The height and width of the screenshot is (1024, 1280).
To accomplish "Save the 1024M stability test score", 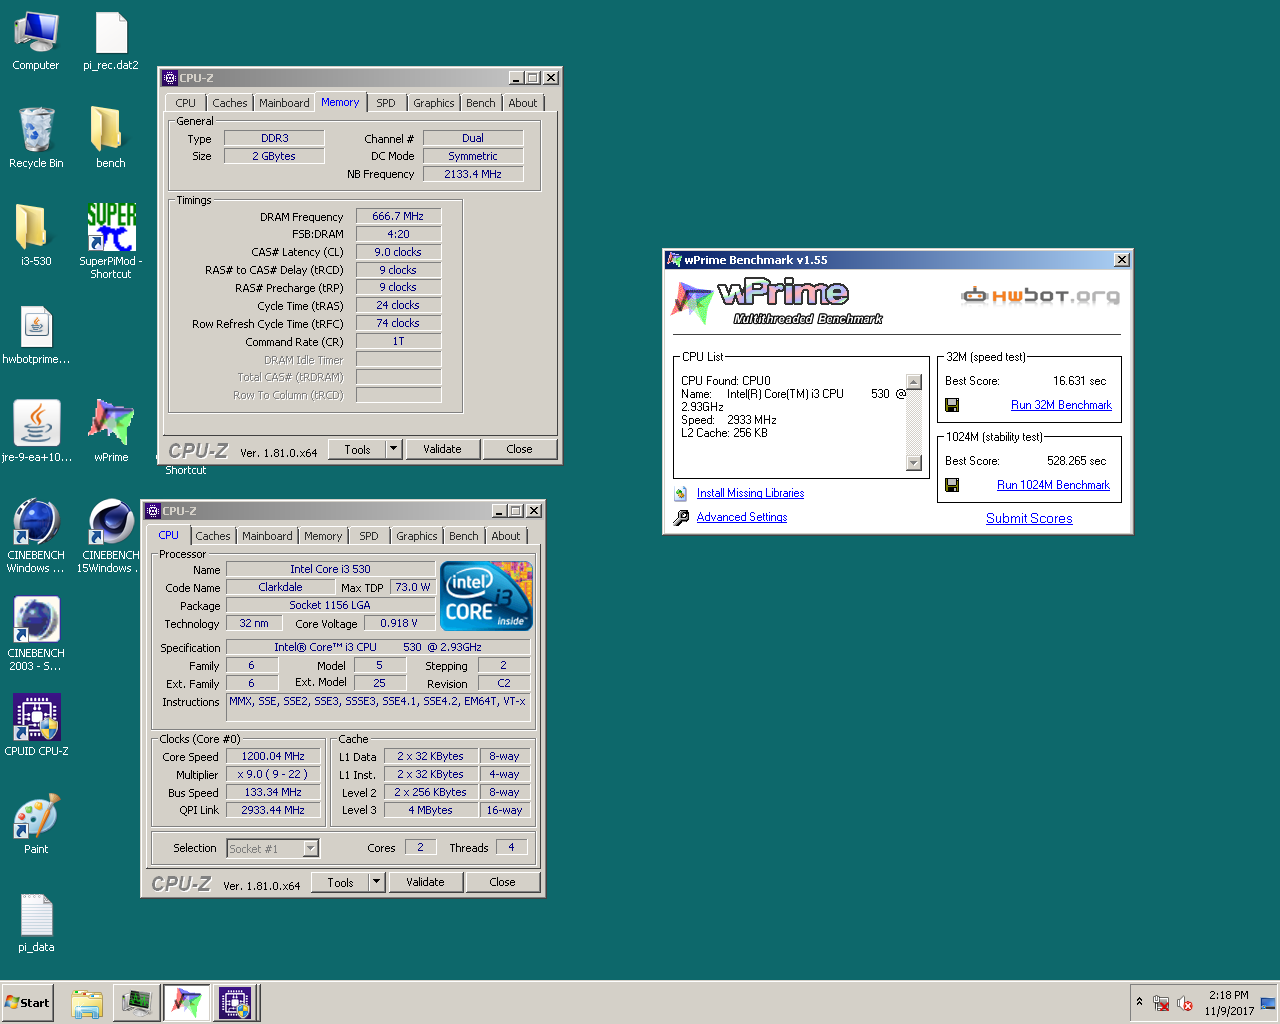I will (x=952, y=485).
